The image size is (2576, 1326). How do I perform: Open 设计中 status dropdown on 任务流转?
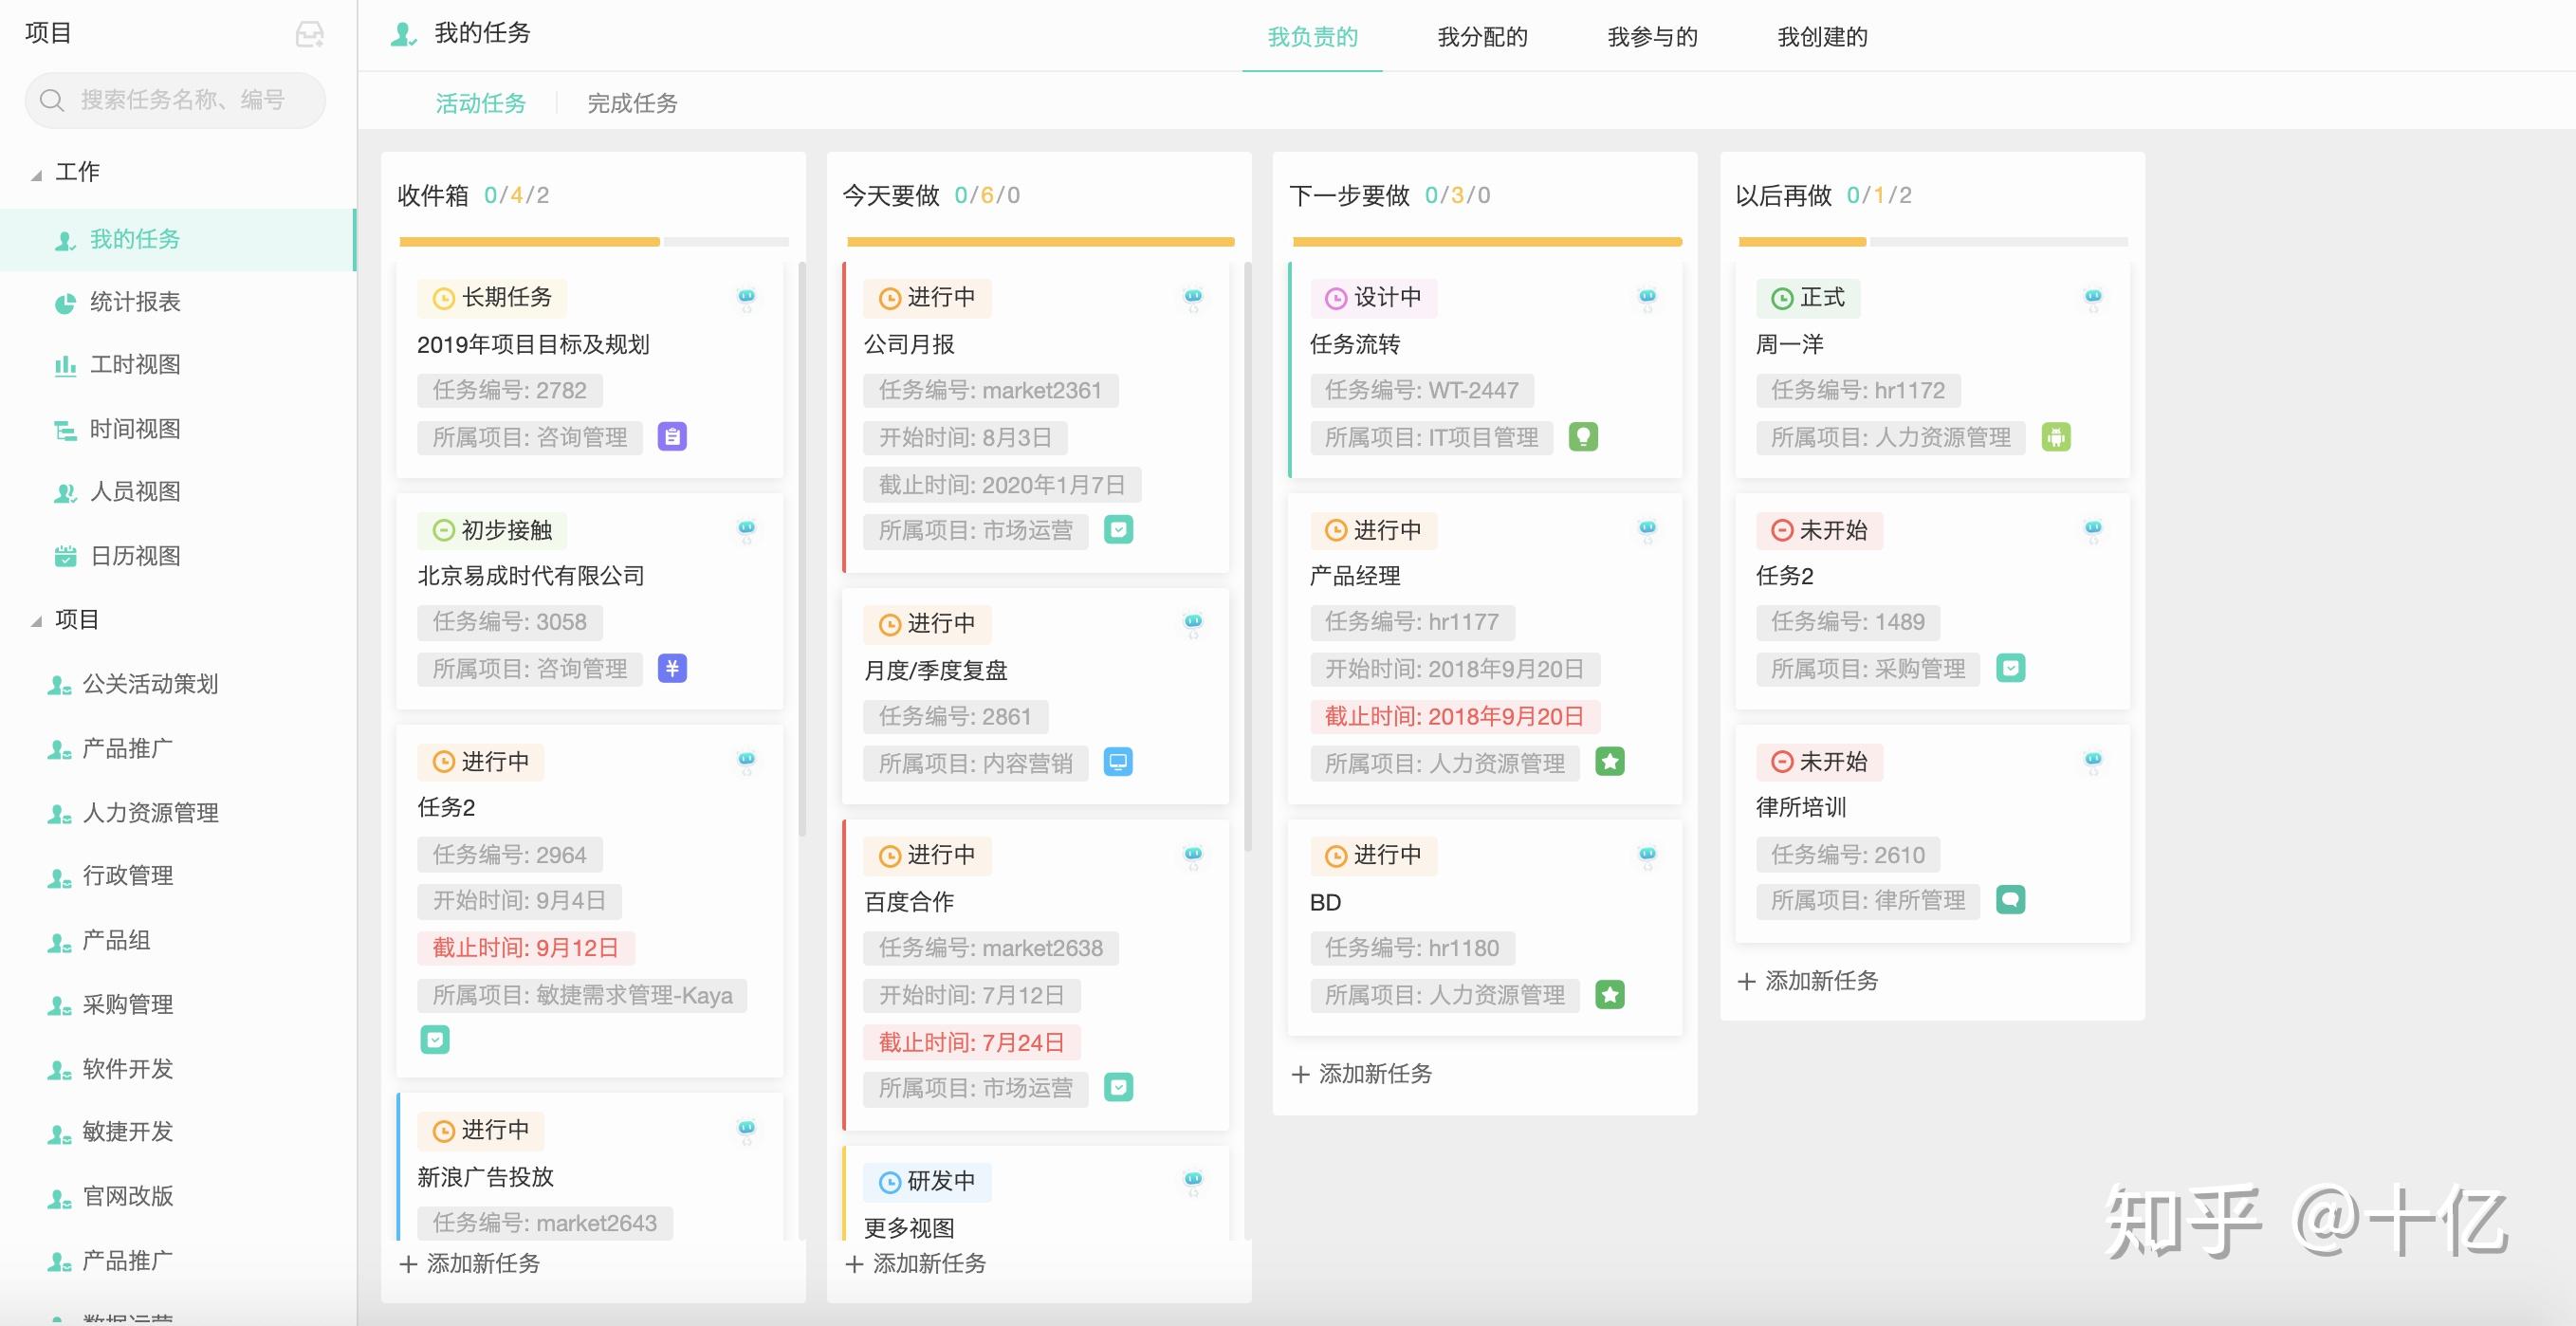pos(1373,298)
